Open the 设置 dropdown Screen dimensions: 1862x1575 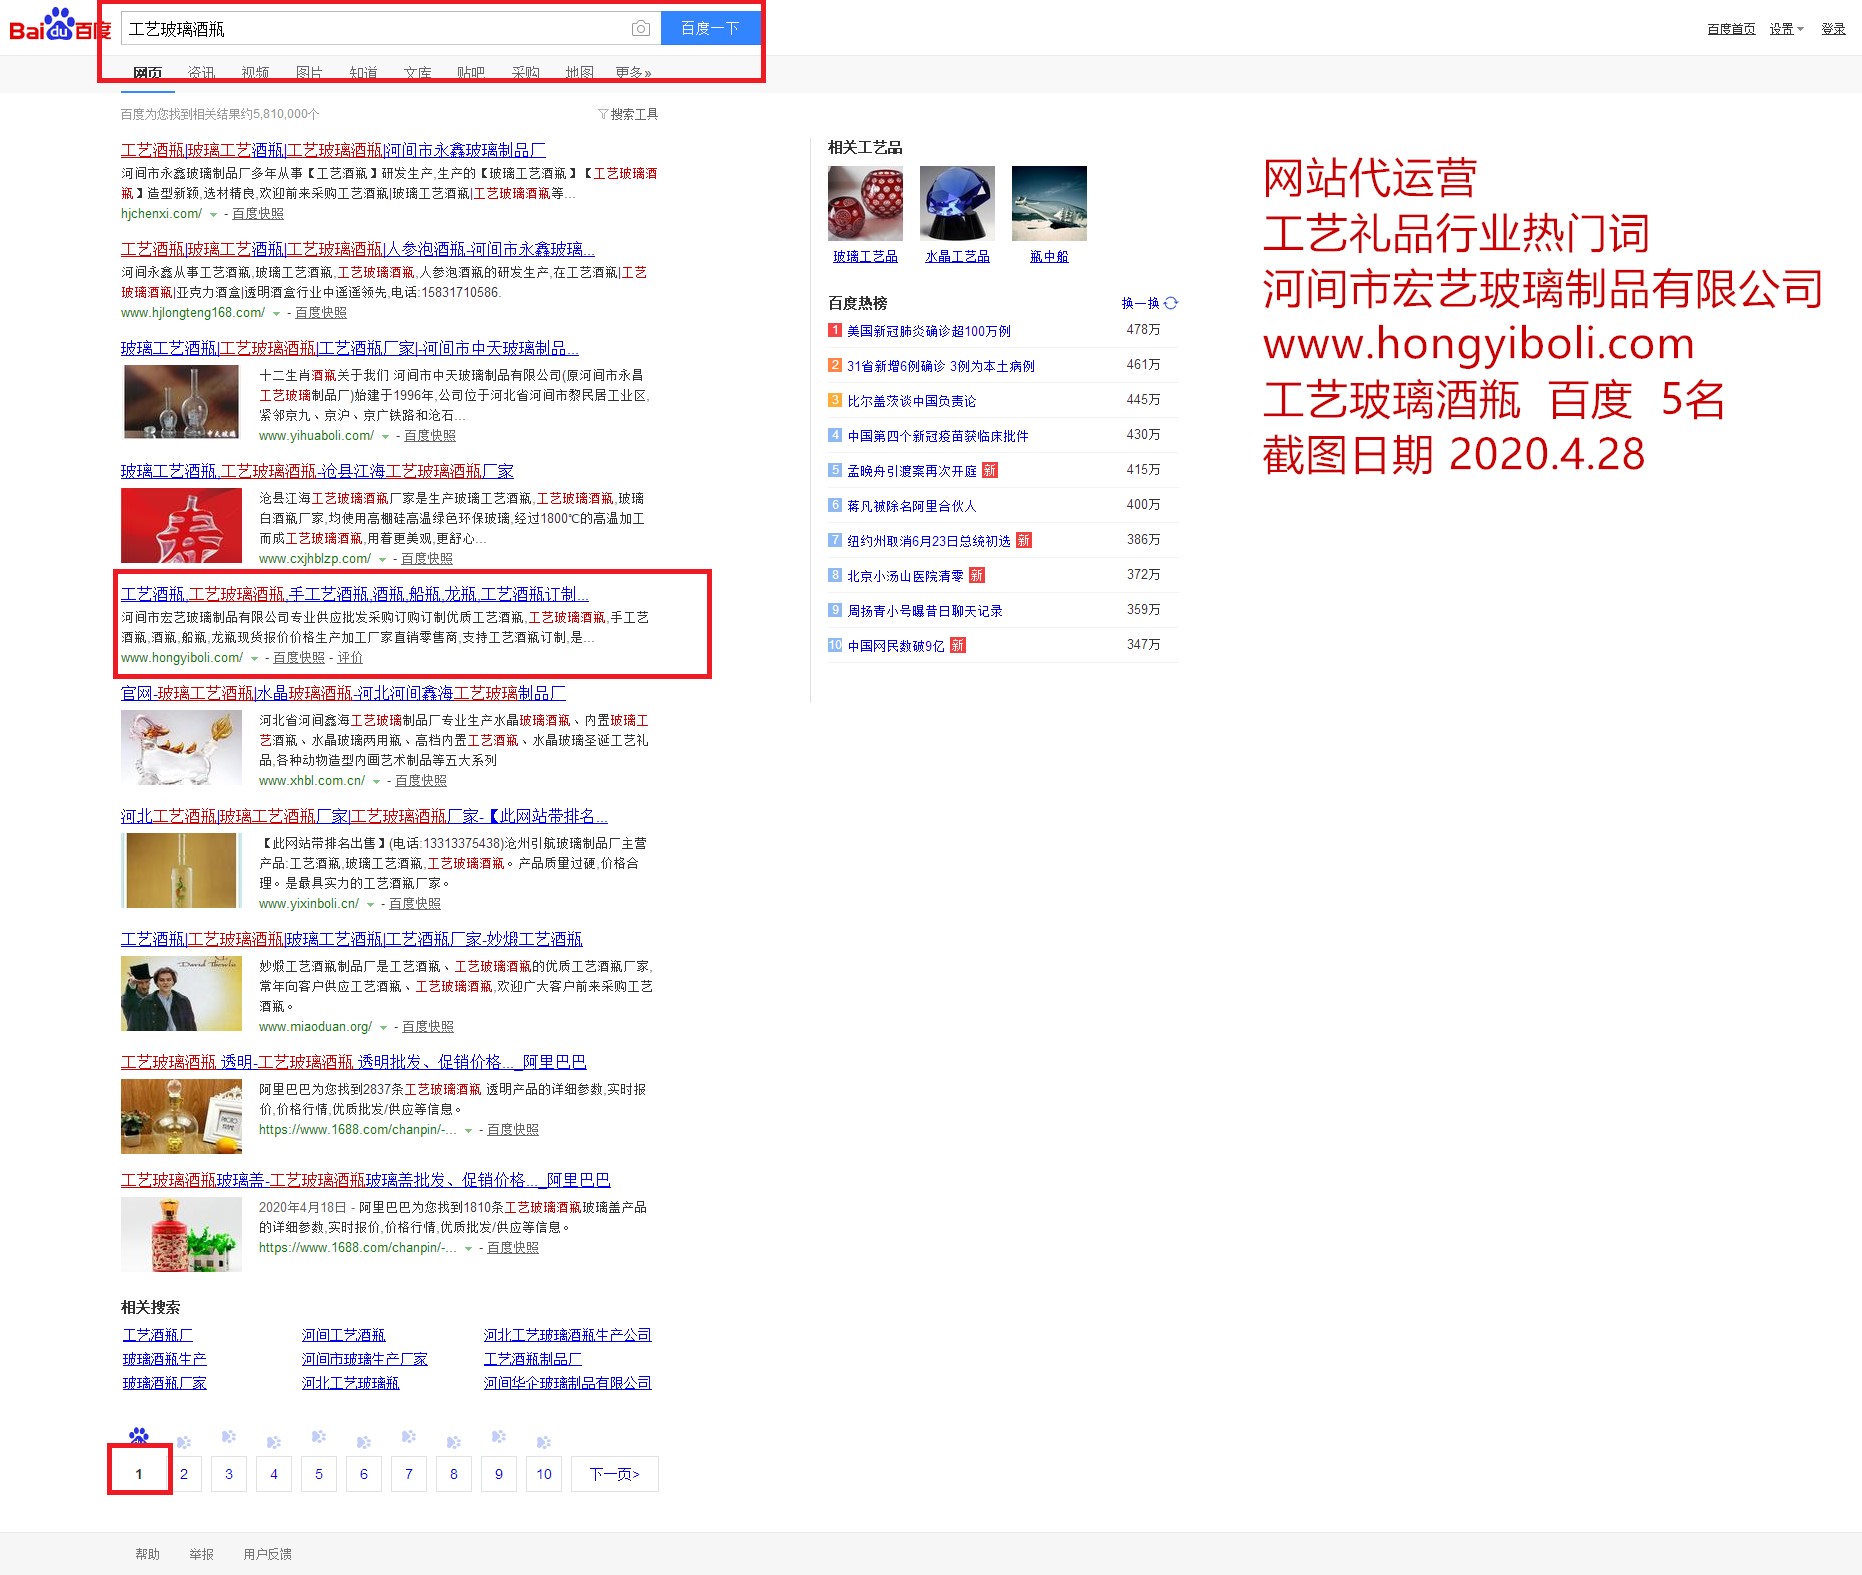tap(1786, 29)
